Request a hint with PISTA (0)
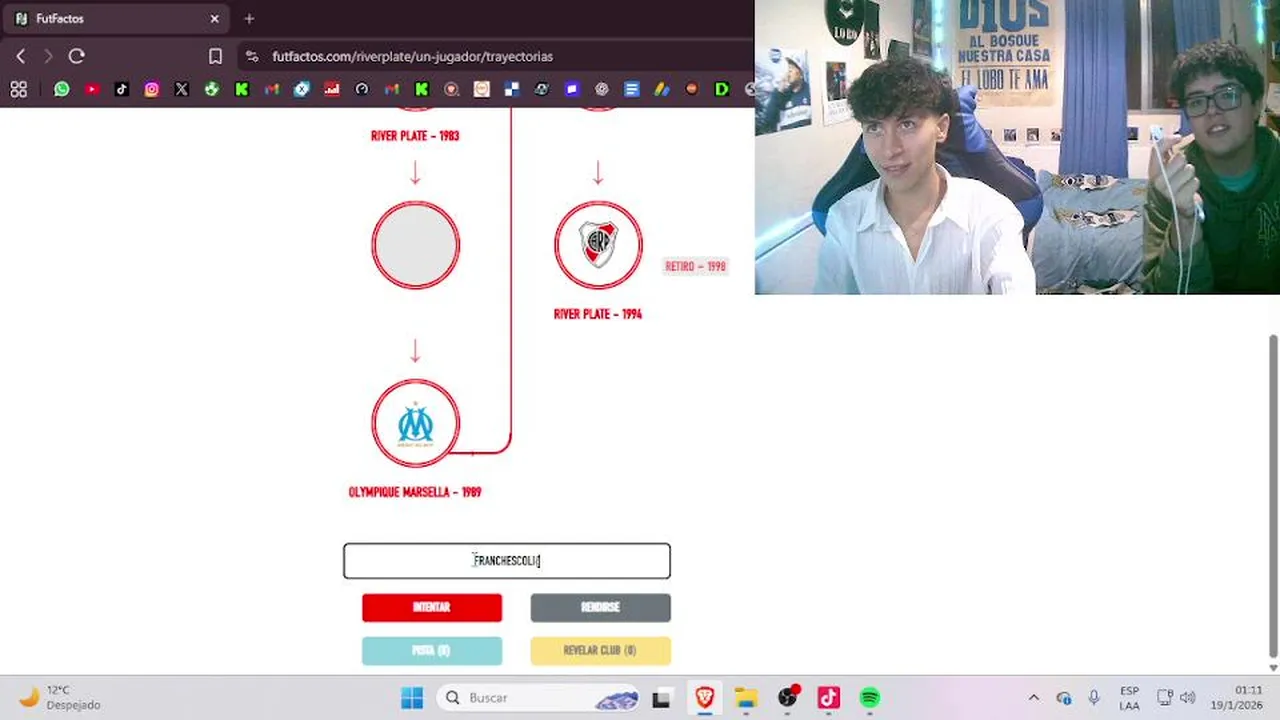 (x=432, y=650)
